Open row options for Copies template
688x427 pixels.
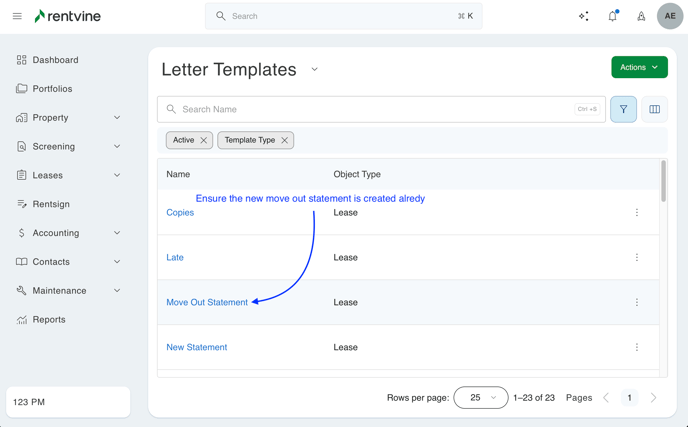[x=637, y=212]
